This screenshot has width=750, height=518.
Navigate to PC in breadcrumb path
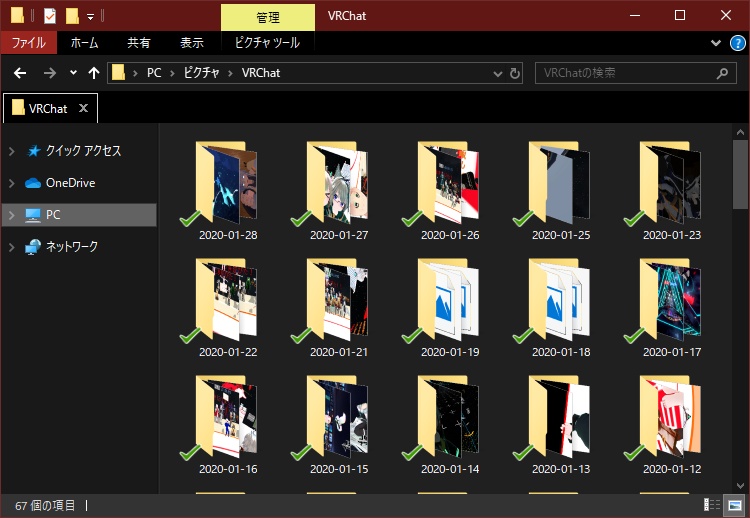pyautogui.click(x=154, y=73)
